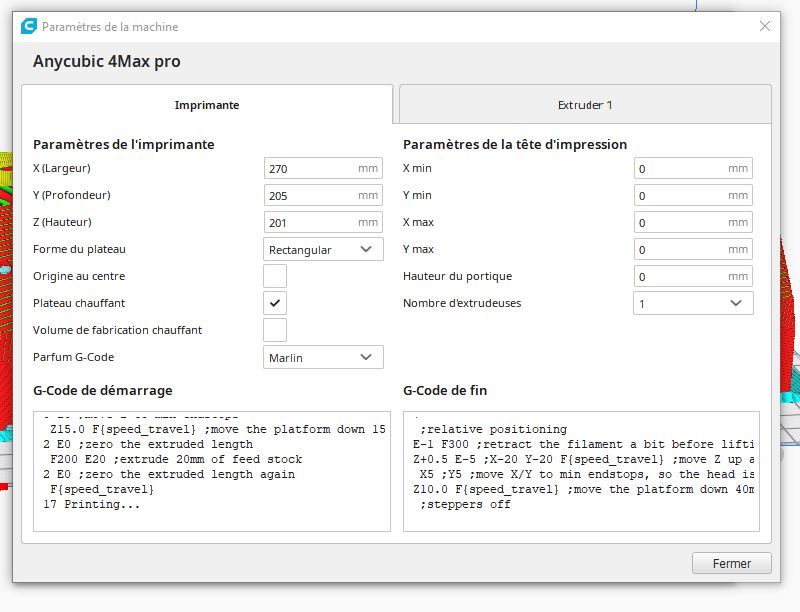Image resolution: width=800 pixels, height=612 pixels.
Task: Enable the Origine au centre checkbox
Action: 275,276
